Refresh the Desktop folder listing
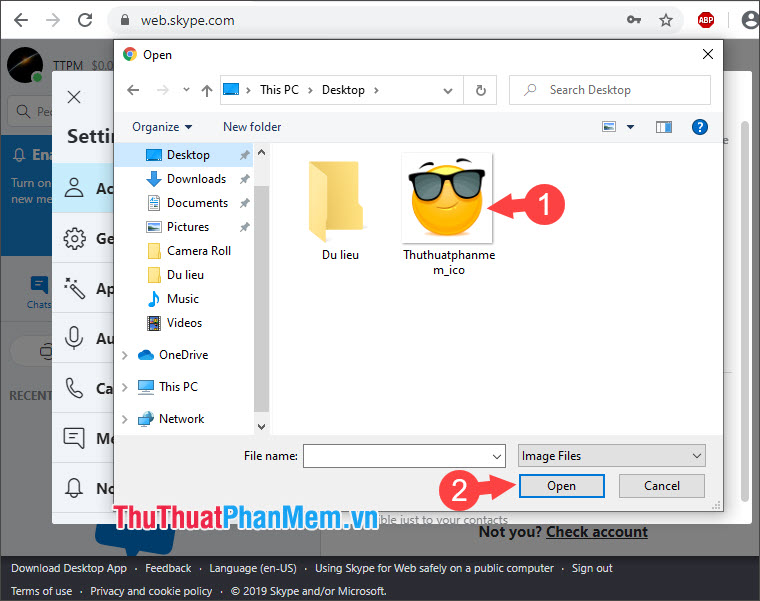 pyautogui.click(x=480, y=90)
